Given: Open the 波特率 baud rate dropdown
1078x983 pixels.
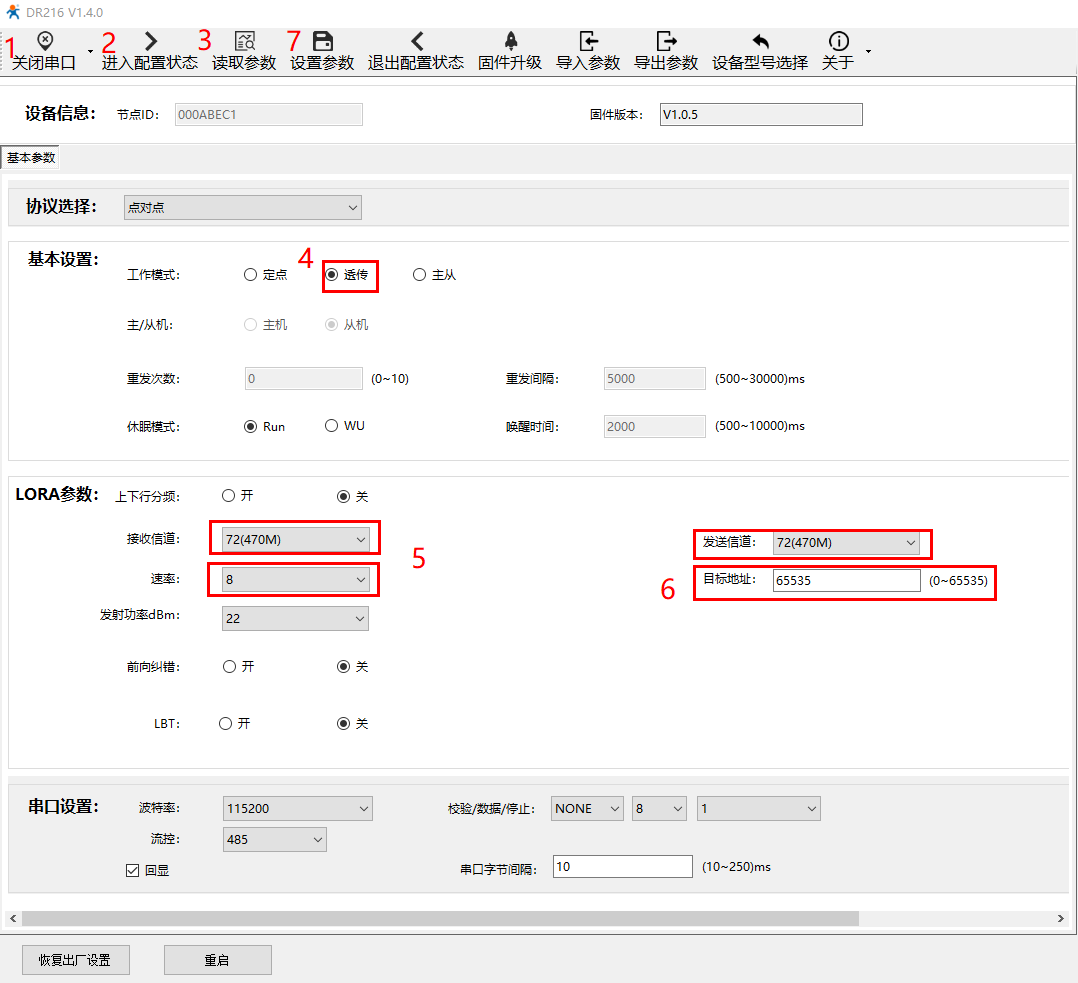Looking at the screenshot, I should (x=297, y=808).
